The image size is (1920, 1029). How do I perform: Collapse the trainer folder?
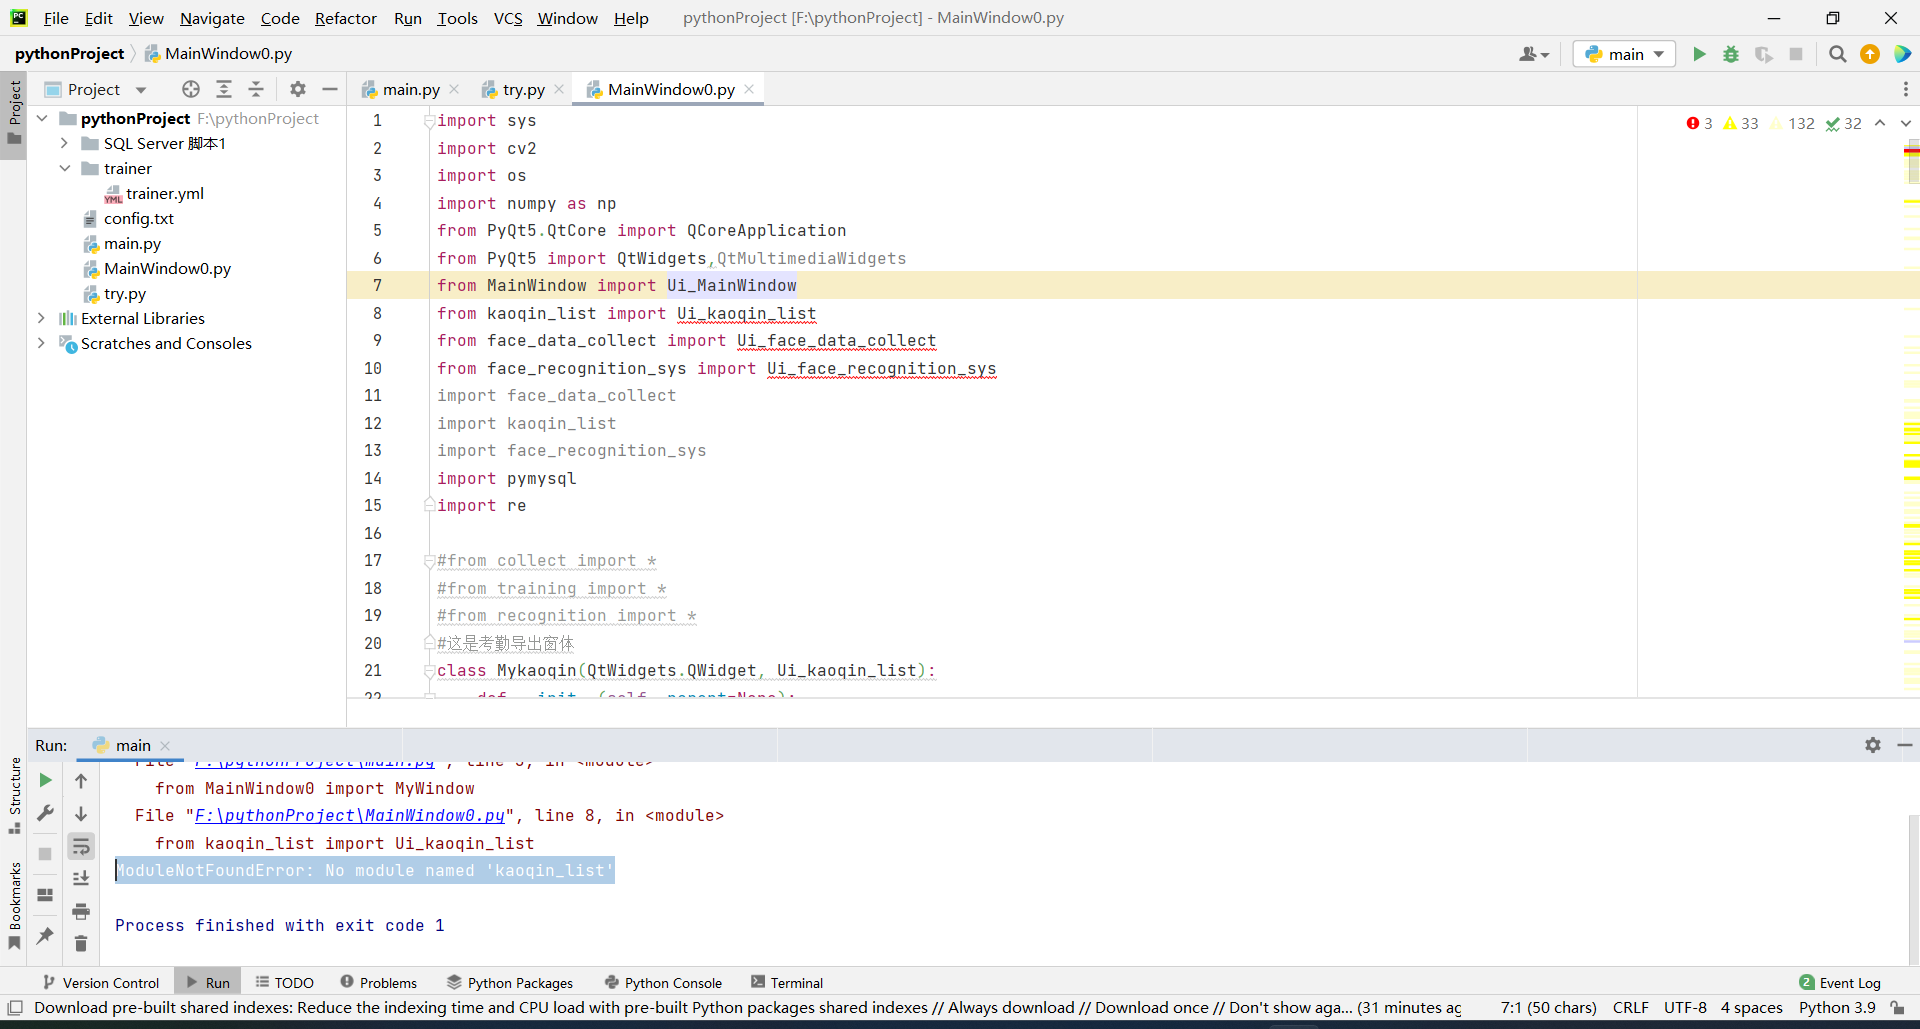point(64,168)
